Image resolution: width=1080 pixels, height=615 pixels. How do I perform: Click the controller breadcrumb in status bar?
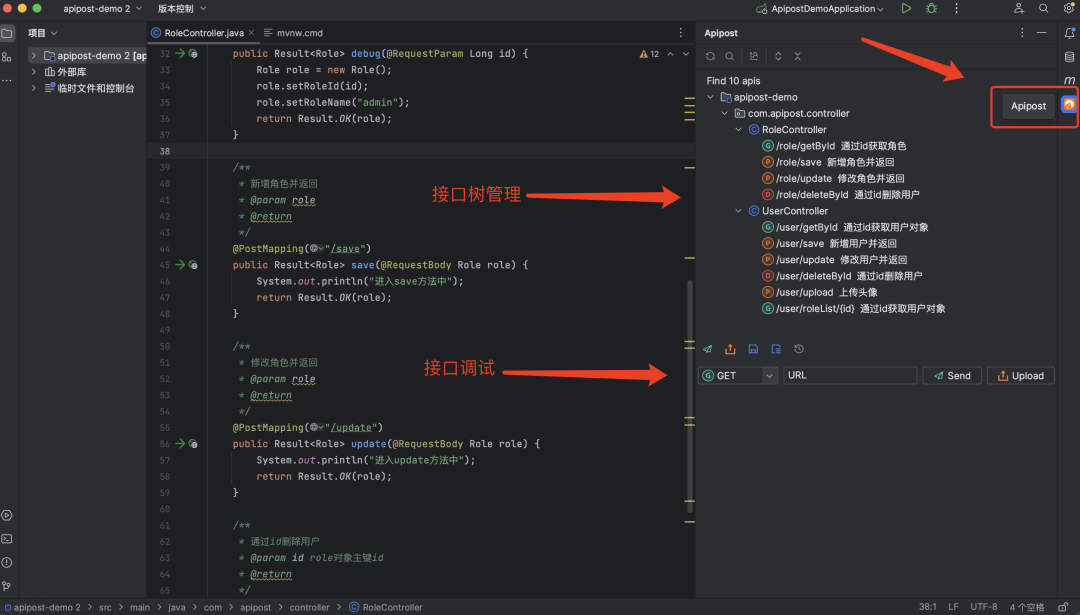pyautogui.click(x=309, y=607)
